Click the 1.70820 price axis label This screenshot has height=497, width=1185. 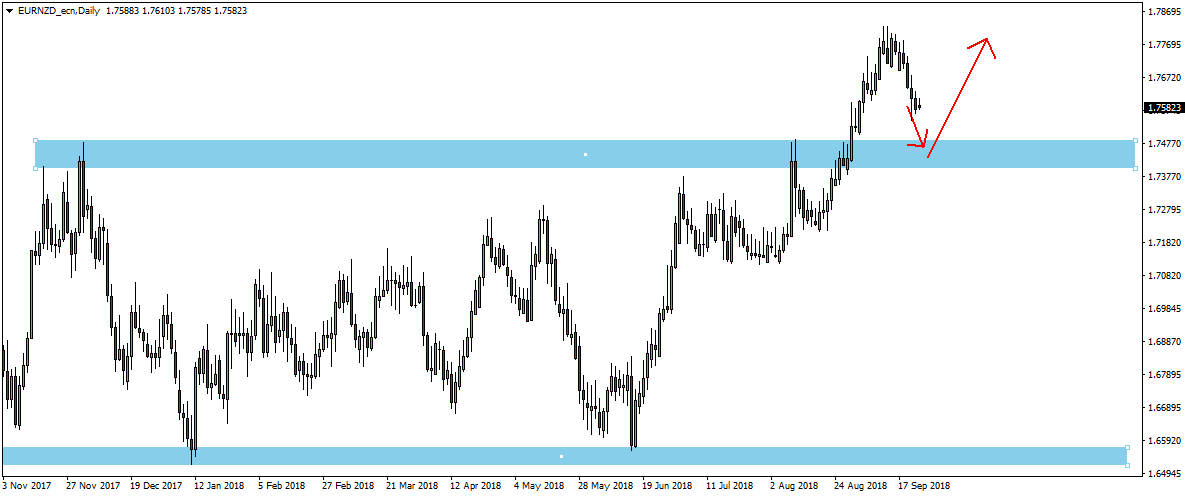point(1164,276)
